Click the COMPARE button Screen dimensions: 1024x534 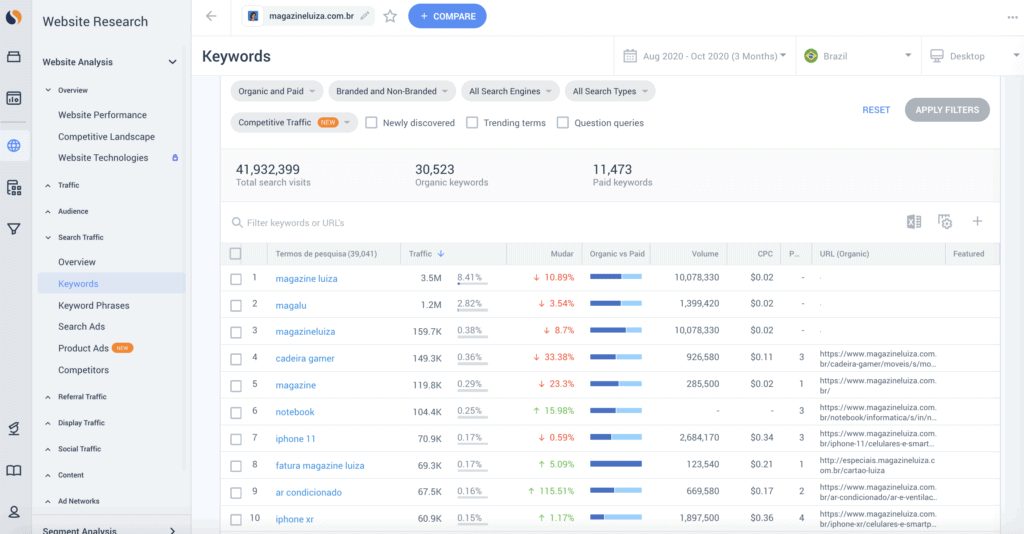point(447,16)
